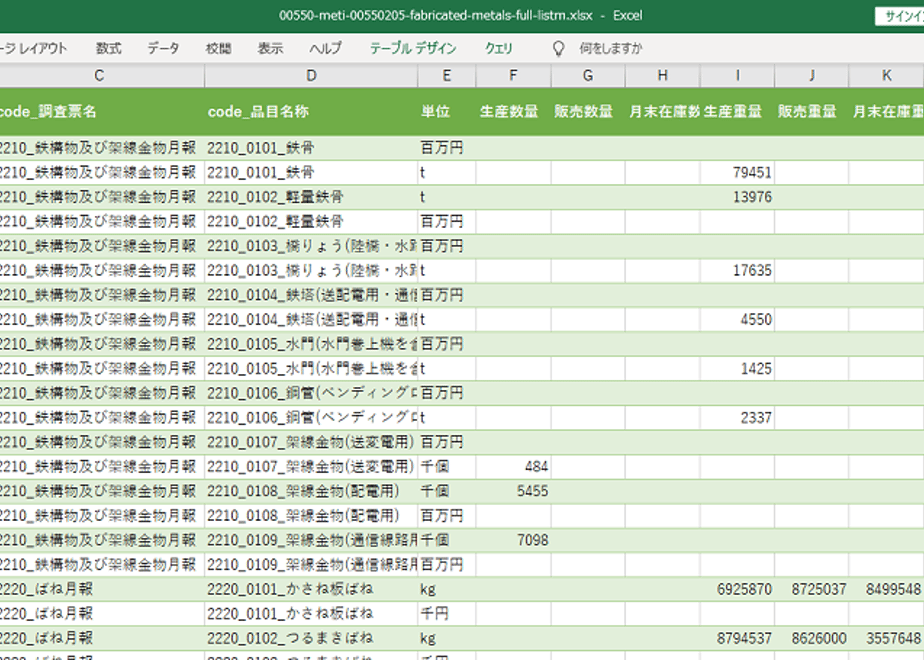Click the 生産重量 header cell
Screen dimensions: 924x660
[737, 111]
